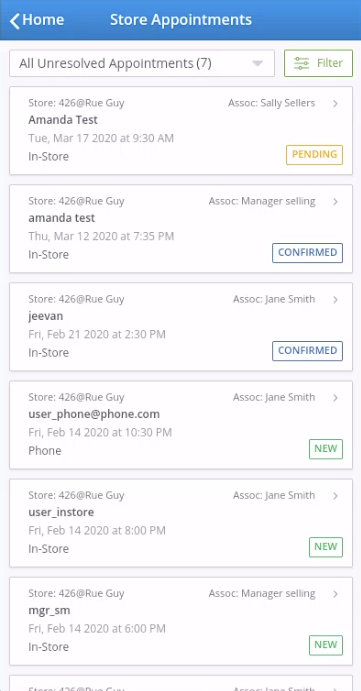Click the Home back link text
Image resolution: width=361 pixels, height=691 pixels.
(43, 20)
